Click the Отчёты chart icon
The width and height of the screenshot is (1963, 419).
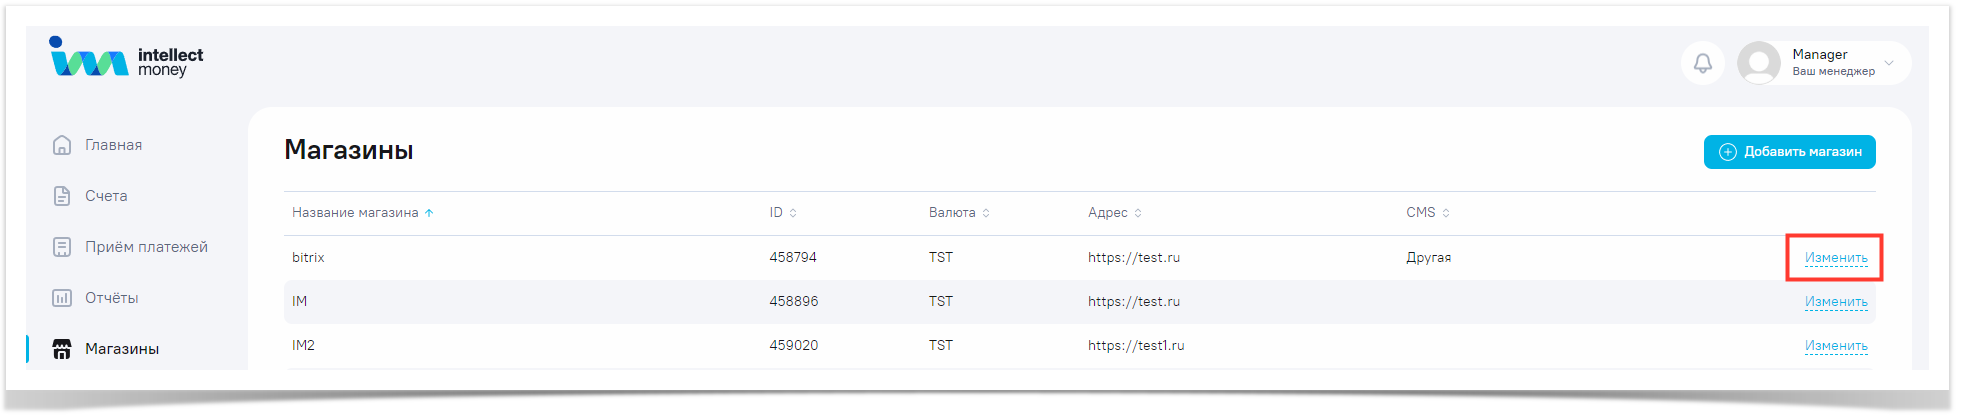click(62, 298)
